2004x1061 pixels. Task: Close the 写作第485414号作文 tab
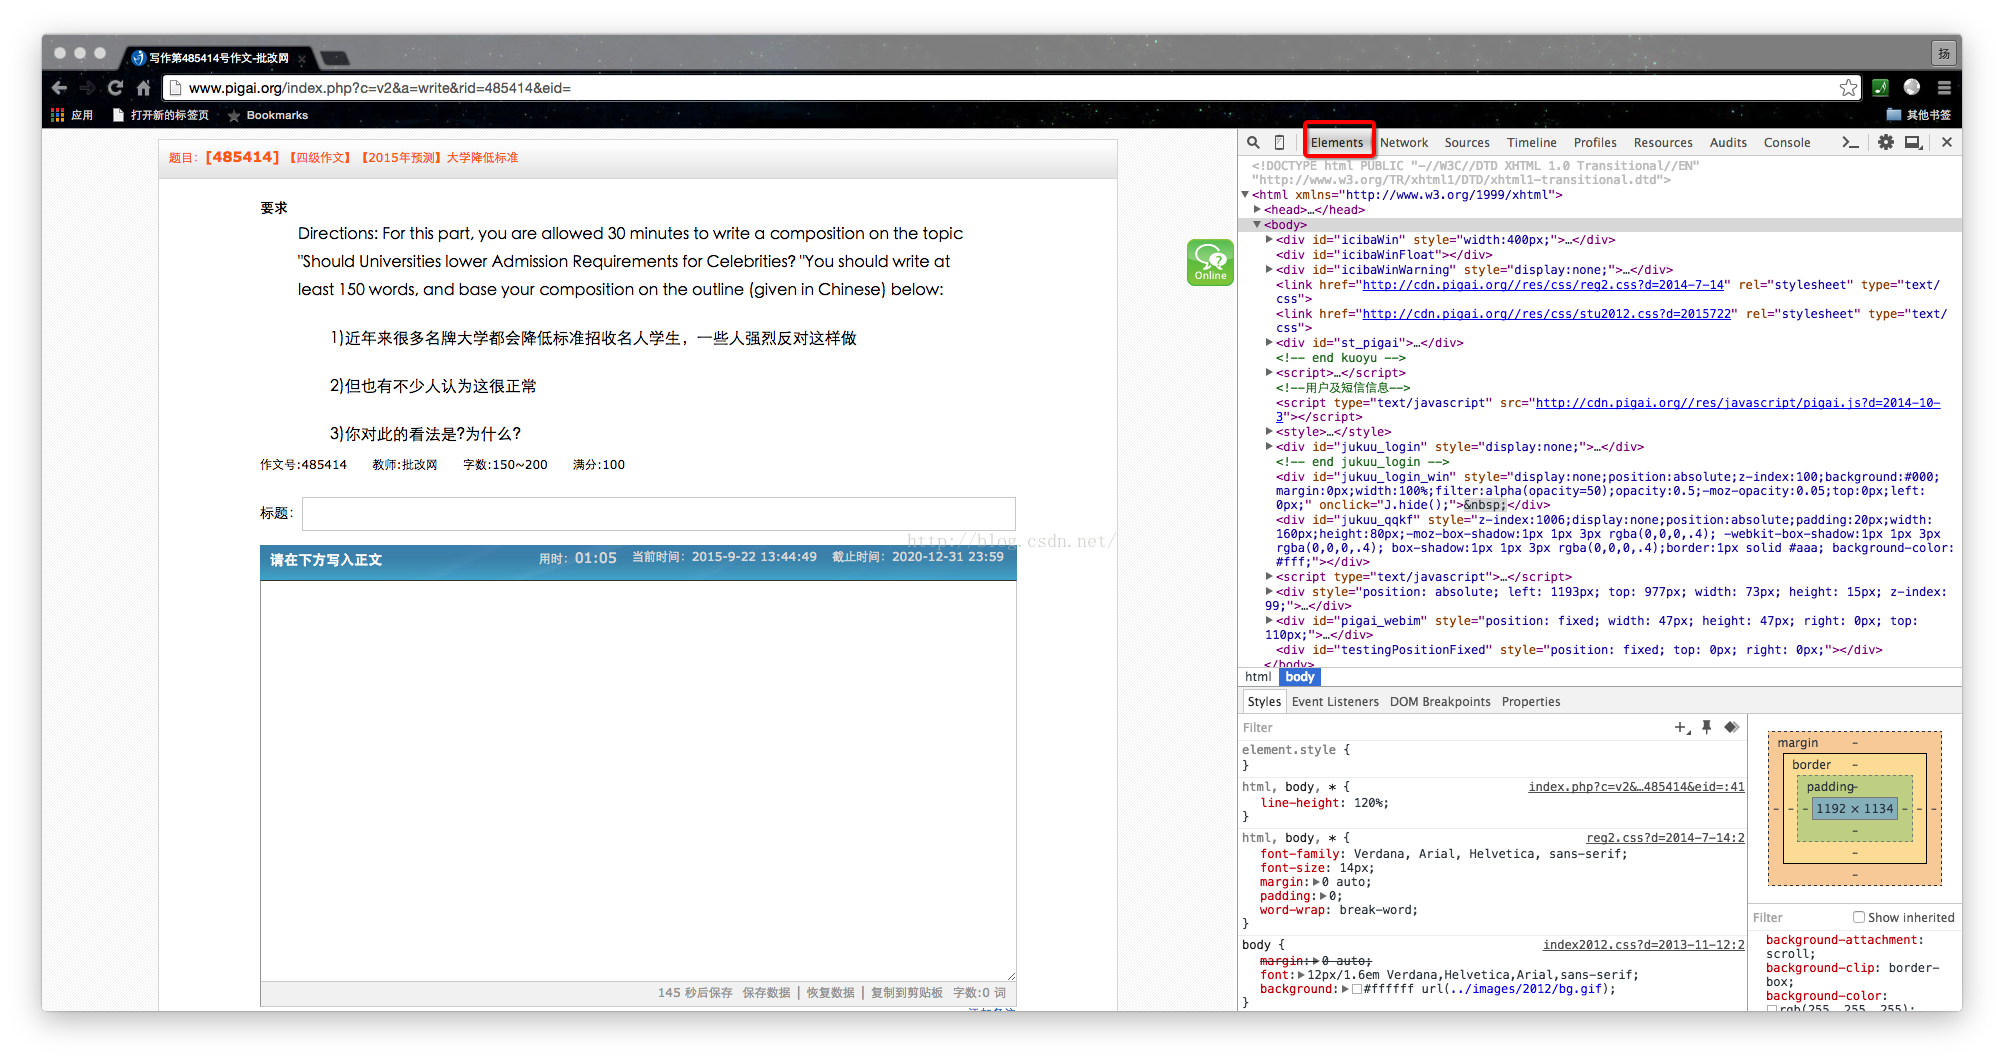click(x=301, y=59)
